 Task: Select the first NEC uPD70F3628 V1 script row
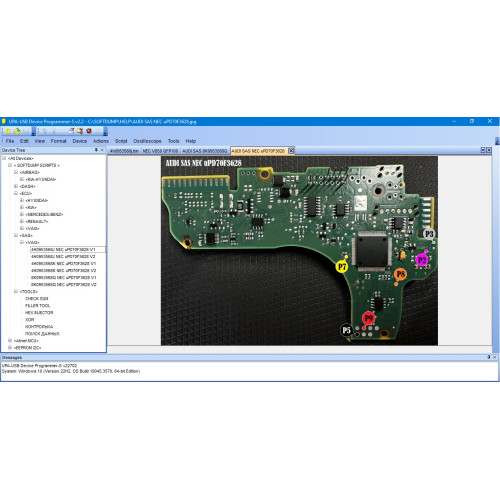pos(68,249)
